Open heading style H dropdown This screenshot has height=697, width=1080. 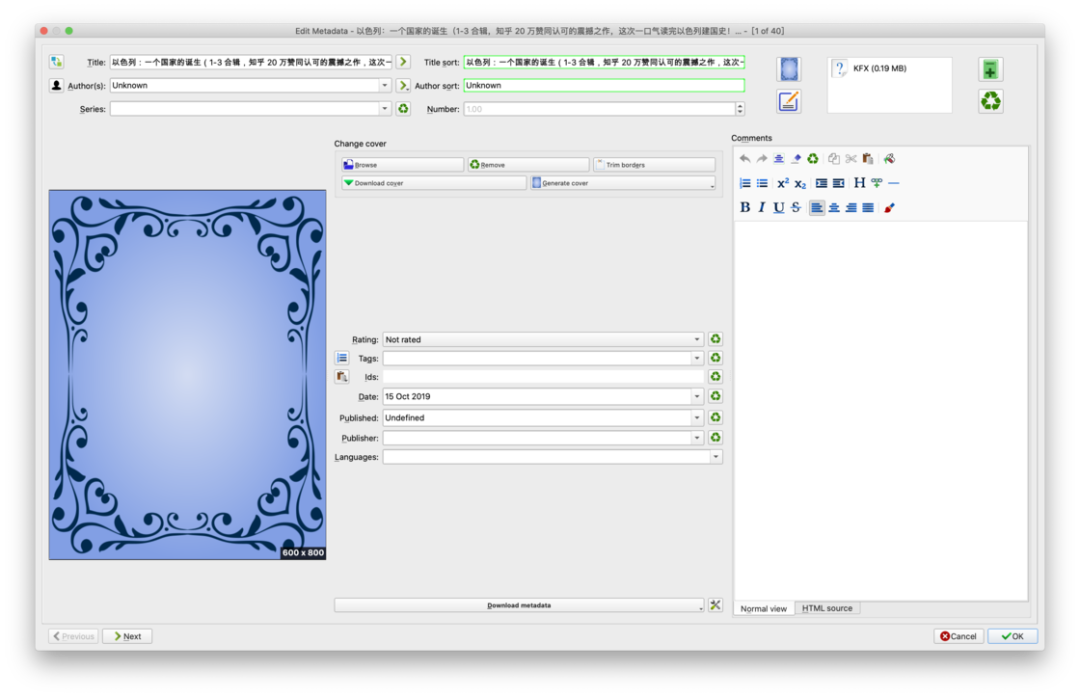pyautogui.click(x=859, y=183)
